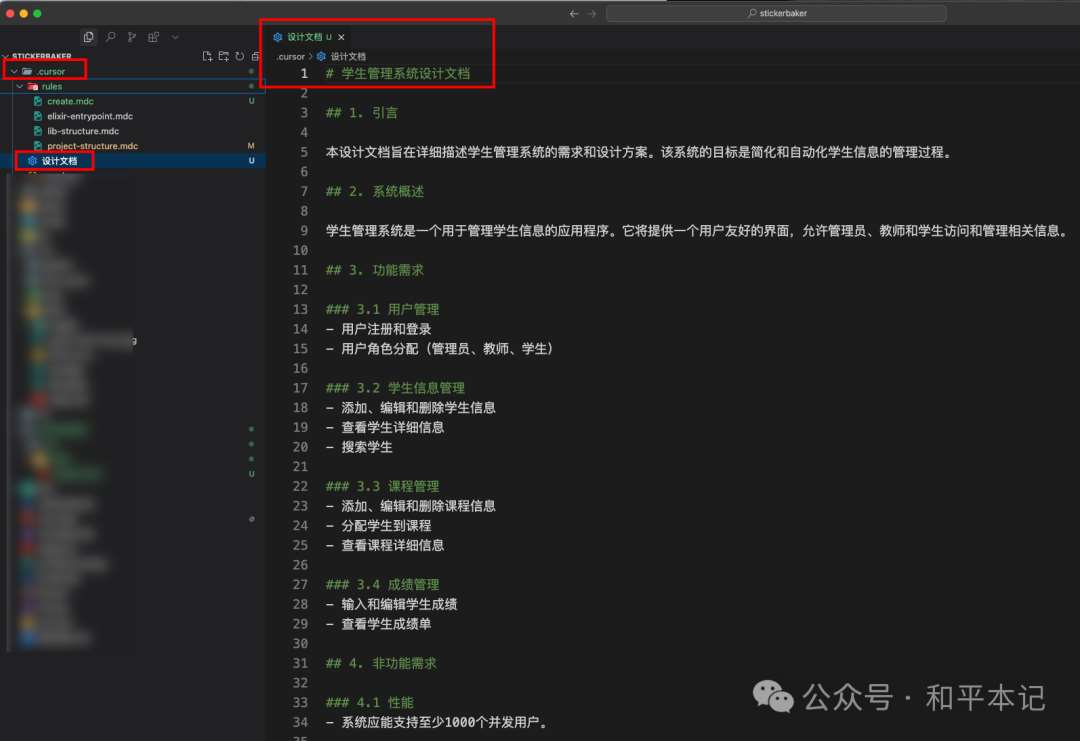Click the New Folder icon in Explorer
Screen dimensions: 1080x741
click(222, 57)
